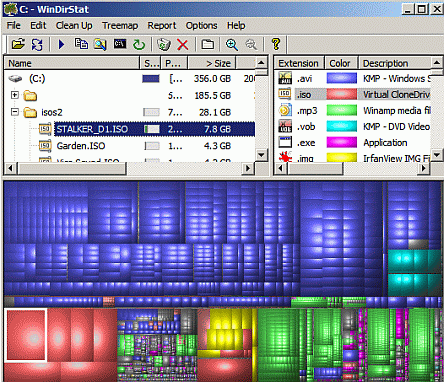Click the blue play arrow toolbar icon
The width and height of the screenshot is (444, 382).
[61, 44]
